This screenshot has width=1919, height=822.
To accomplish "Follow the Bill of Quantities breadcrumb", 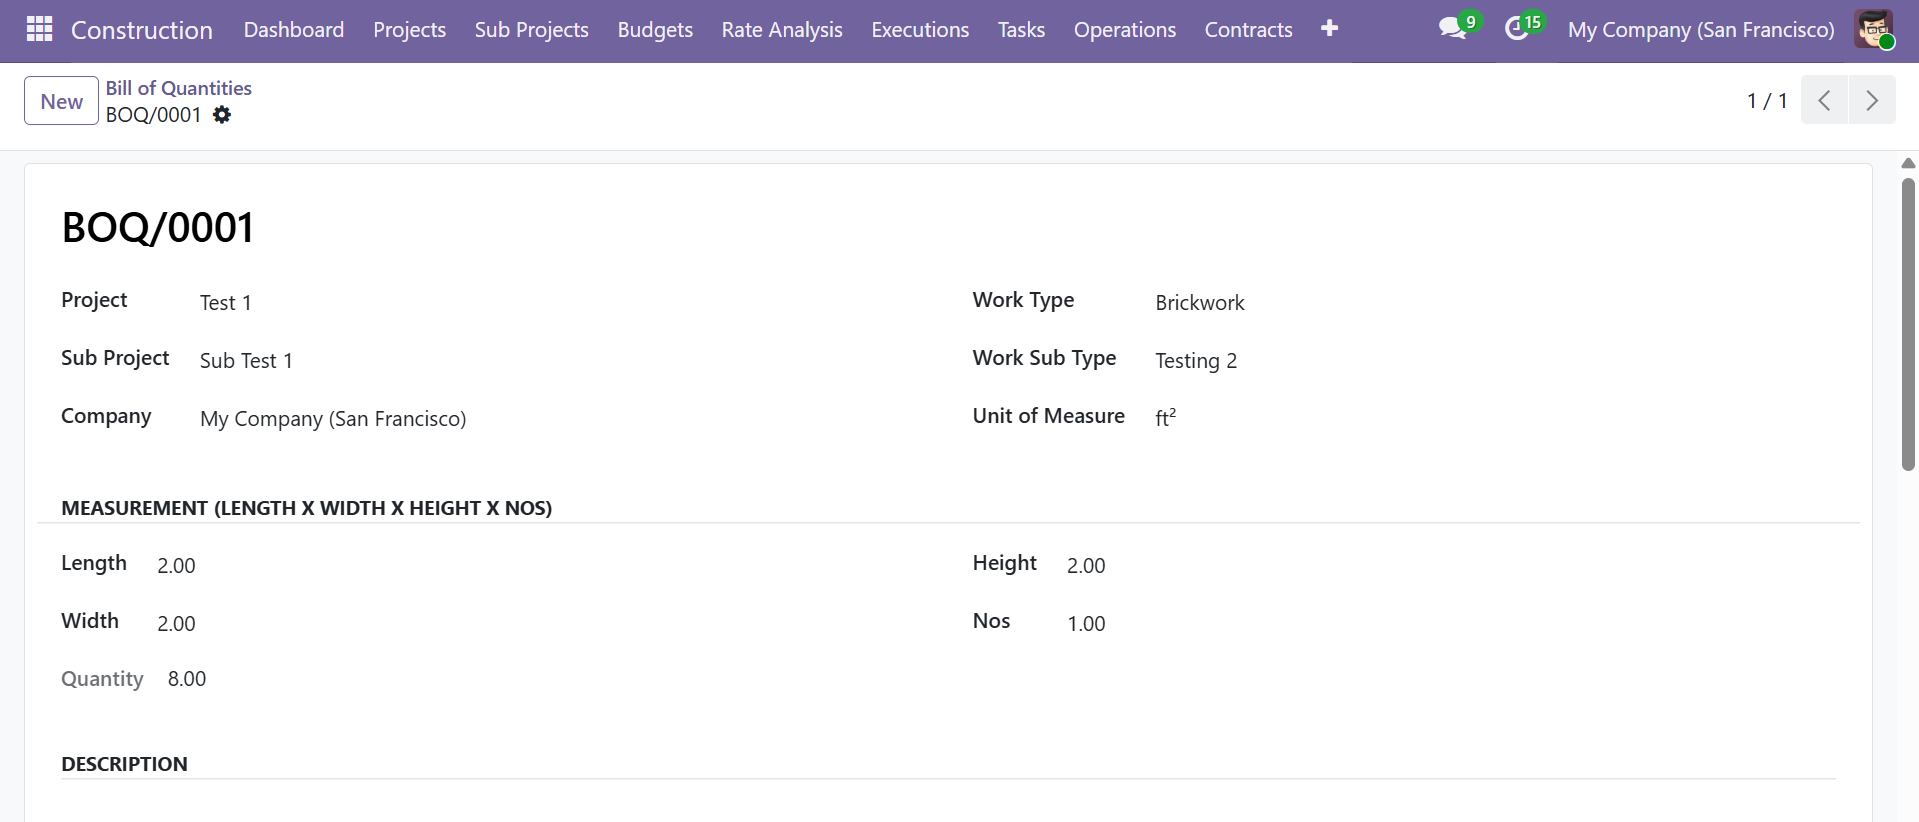I will pyautogui.click(x=178, y=88).
